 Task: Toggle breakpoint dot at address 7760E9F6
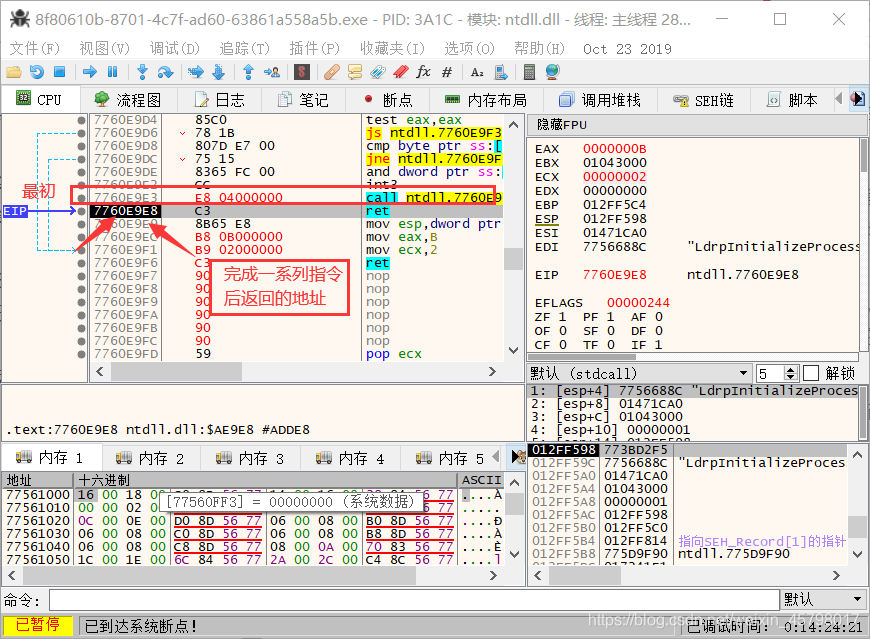tap(82, 263)
